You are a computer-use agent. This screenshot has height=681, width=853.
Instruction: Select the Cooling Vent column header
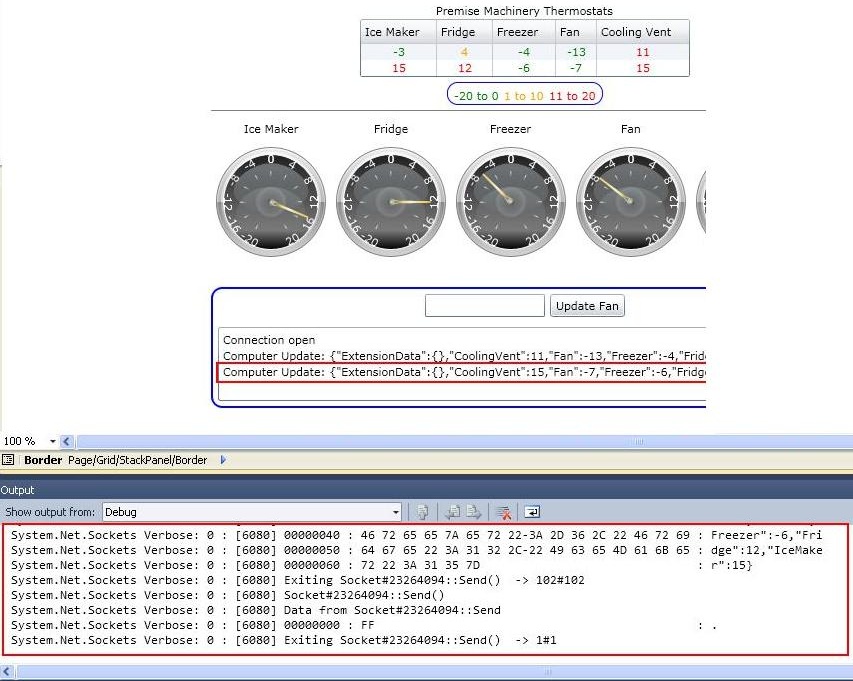[642, 32]
